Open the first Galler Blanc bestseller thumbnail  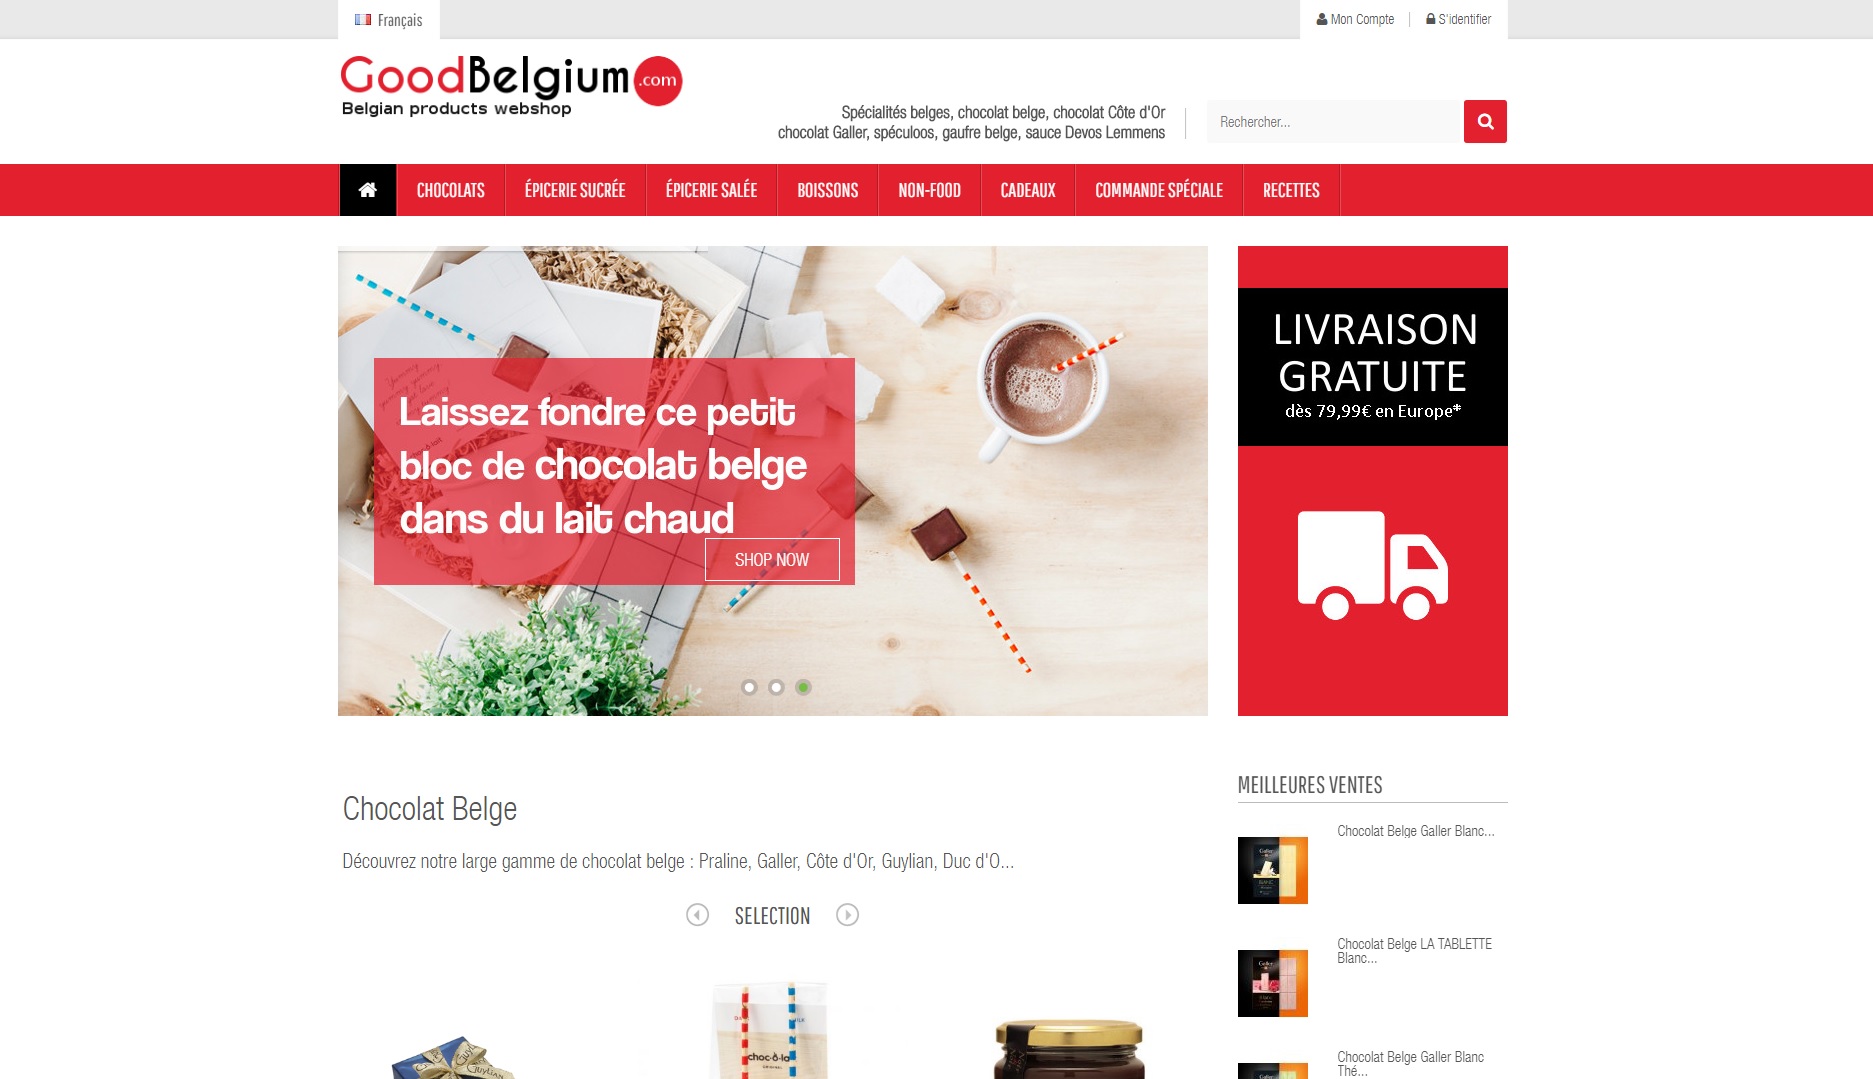(1273, 871)
